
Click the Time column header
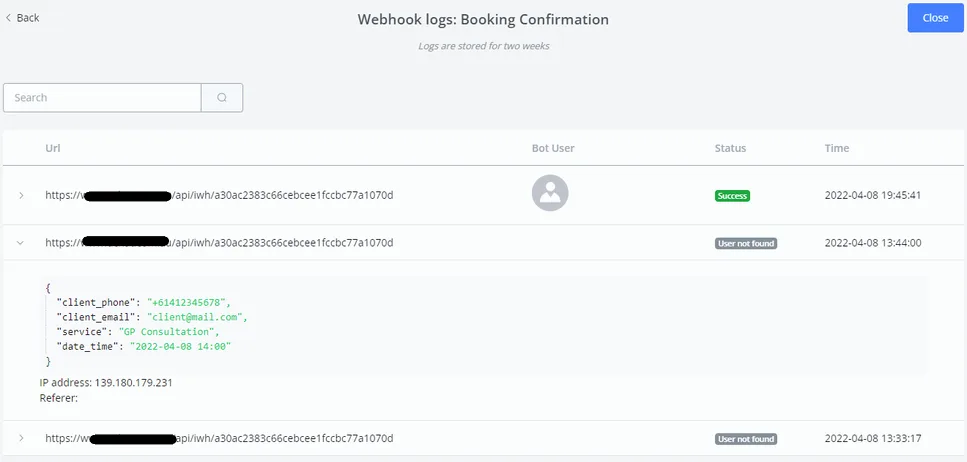[837, 148]
